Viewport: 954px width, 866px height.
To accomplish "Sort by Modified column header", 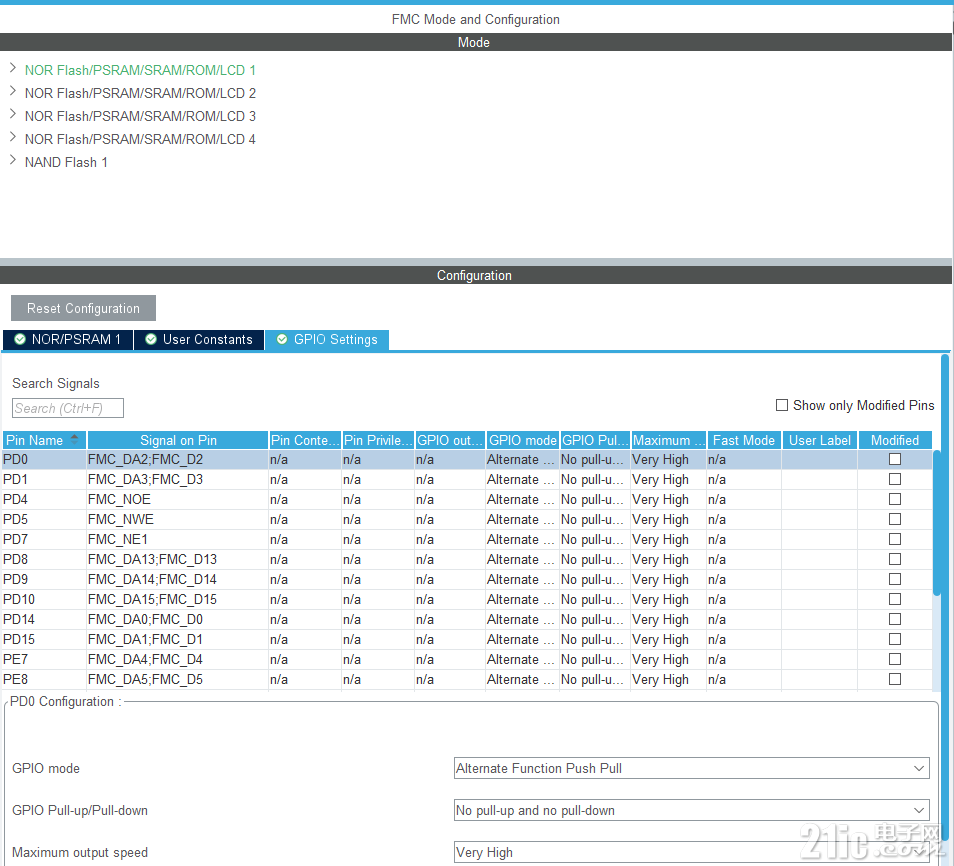I will [x=894, y=440].
